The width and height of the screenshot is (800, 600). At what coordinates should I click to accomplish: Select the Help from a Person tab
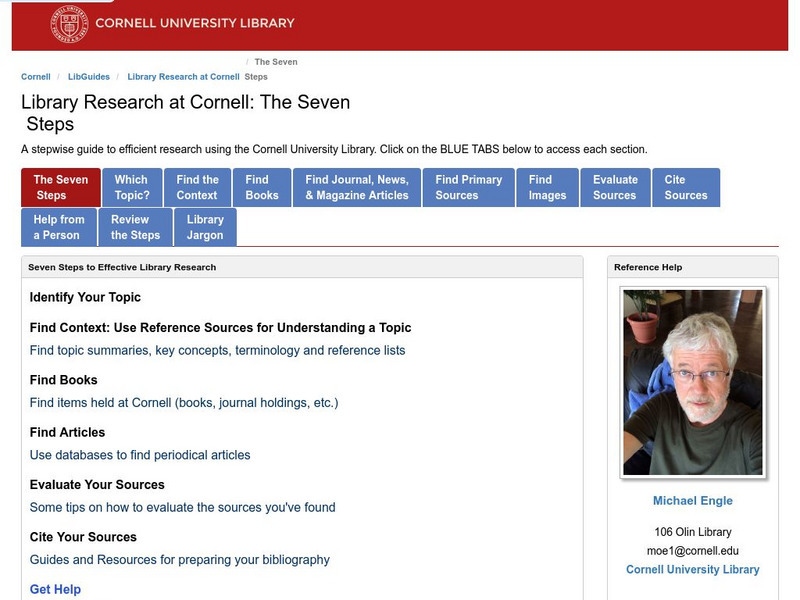click(x=57, y=227)
